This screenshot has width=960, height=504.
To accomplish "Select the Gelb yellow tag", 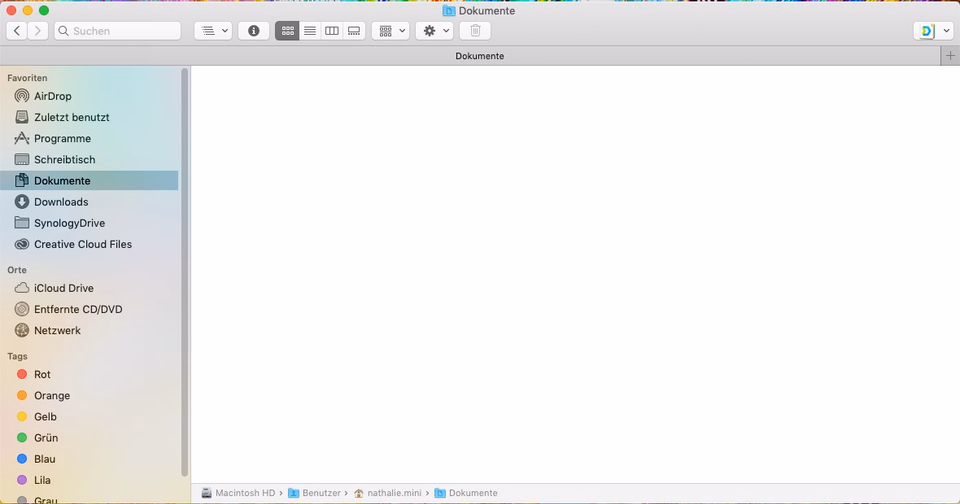I will coord(89,416).
